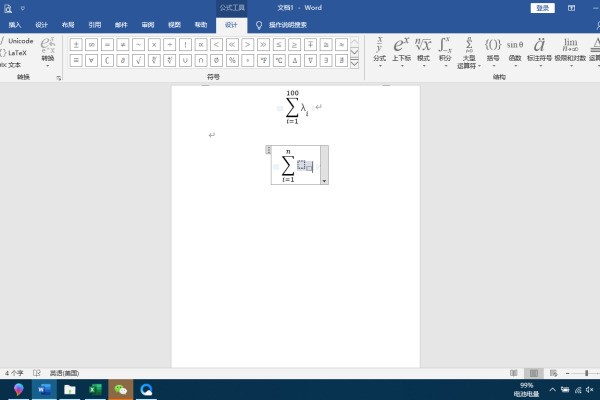Screen dimensions: 600x400
Task: Open the Bracket (括号) structures
Action: tap(493, 49)
